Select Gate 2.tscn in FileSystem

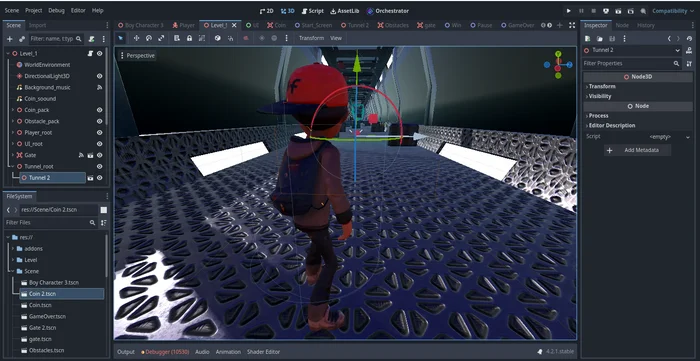point(42,328)
